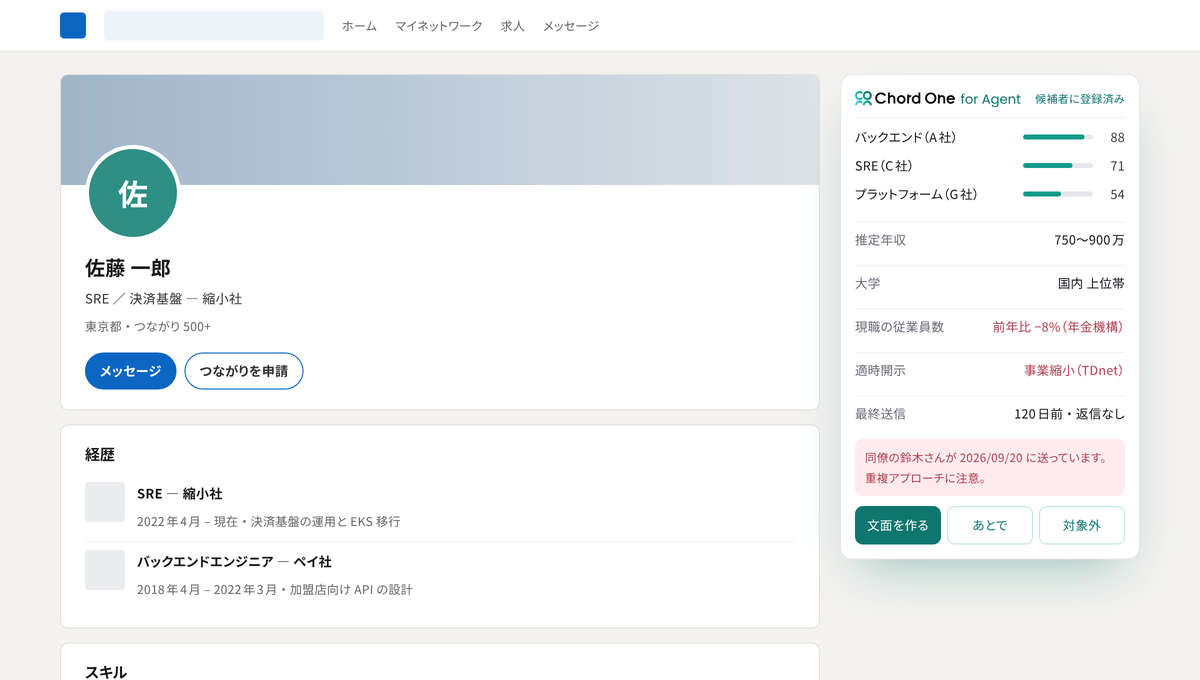This screenshot has height=680, width=1200.
Task: Click the 縮小社 company logo placeholder
Action: (105, 502)
